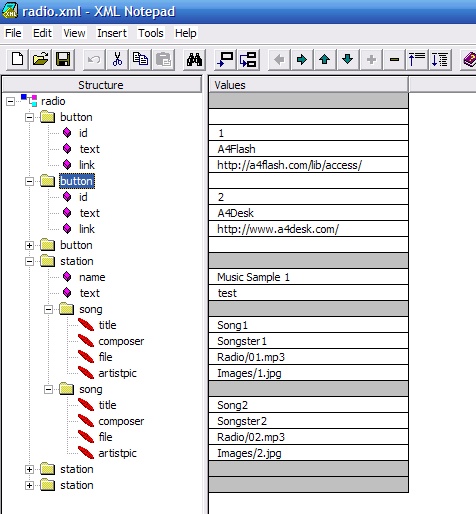Screen dimensions: 476x514
Task: Collapse the root radio node
Action: 11,101
